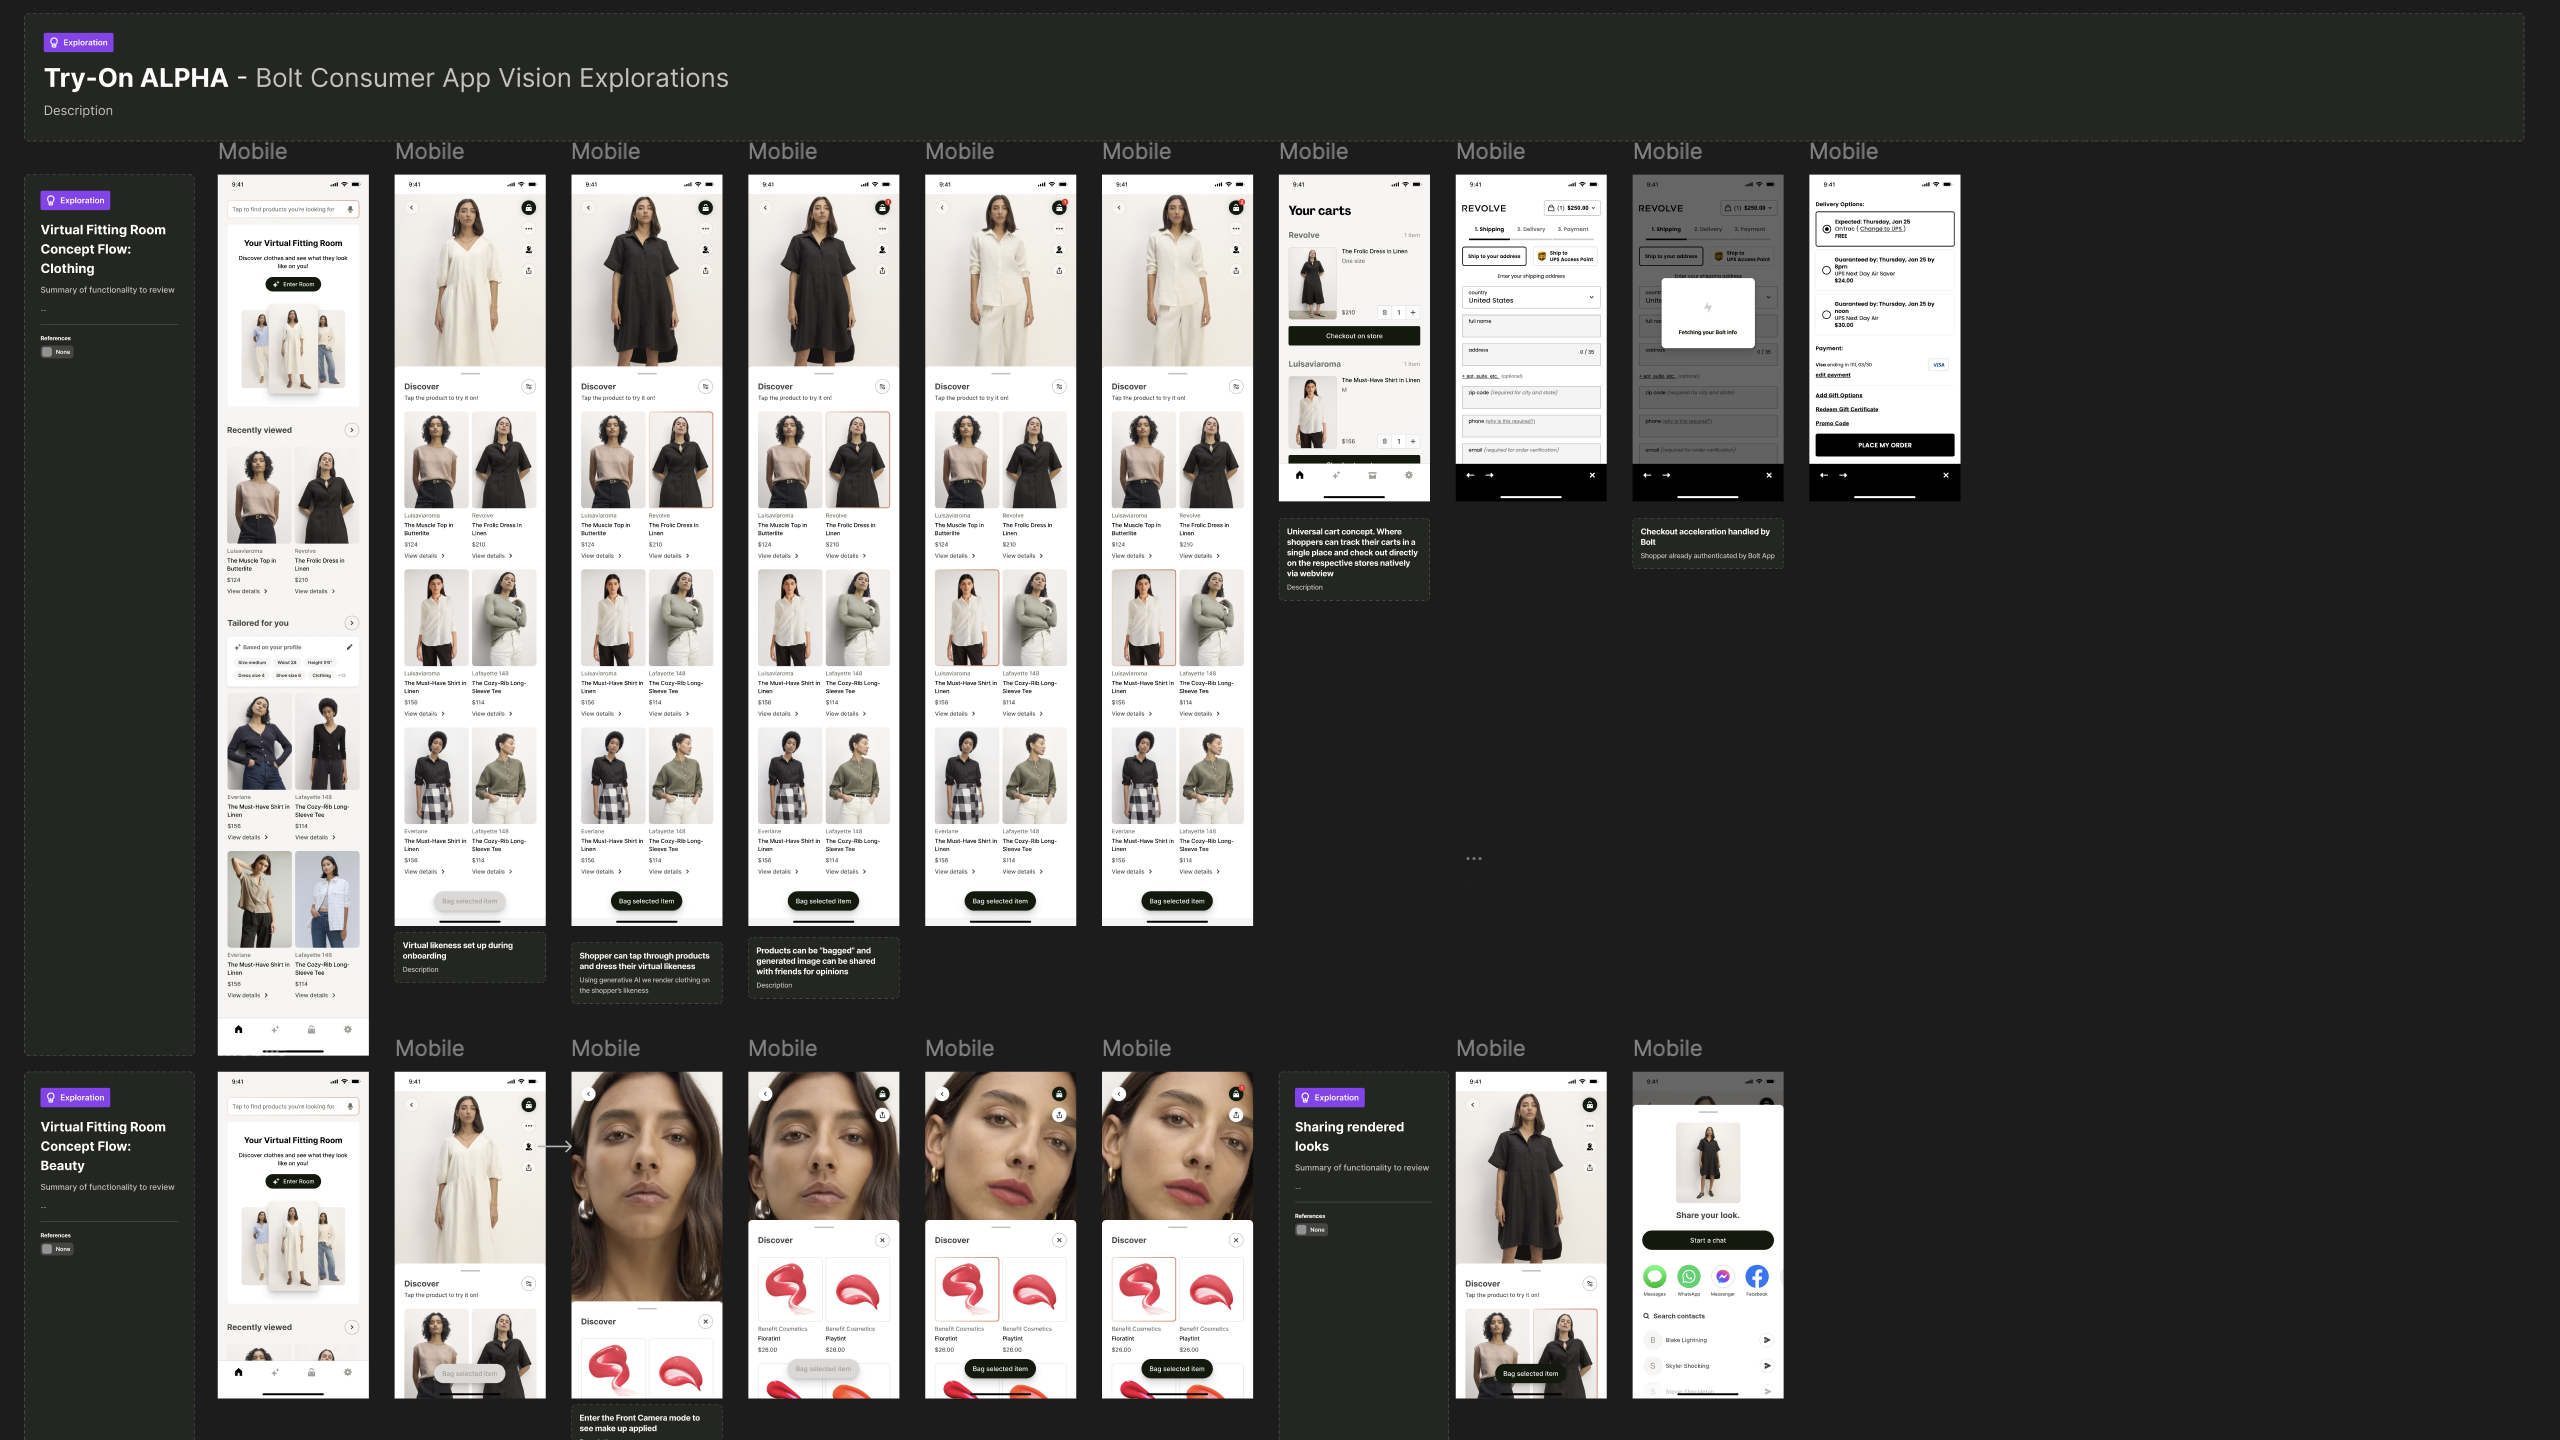2560x1440 pixels.
Task: Switch to the 3. Payment tab
Action: [x=1573, y=229]
